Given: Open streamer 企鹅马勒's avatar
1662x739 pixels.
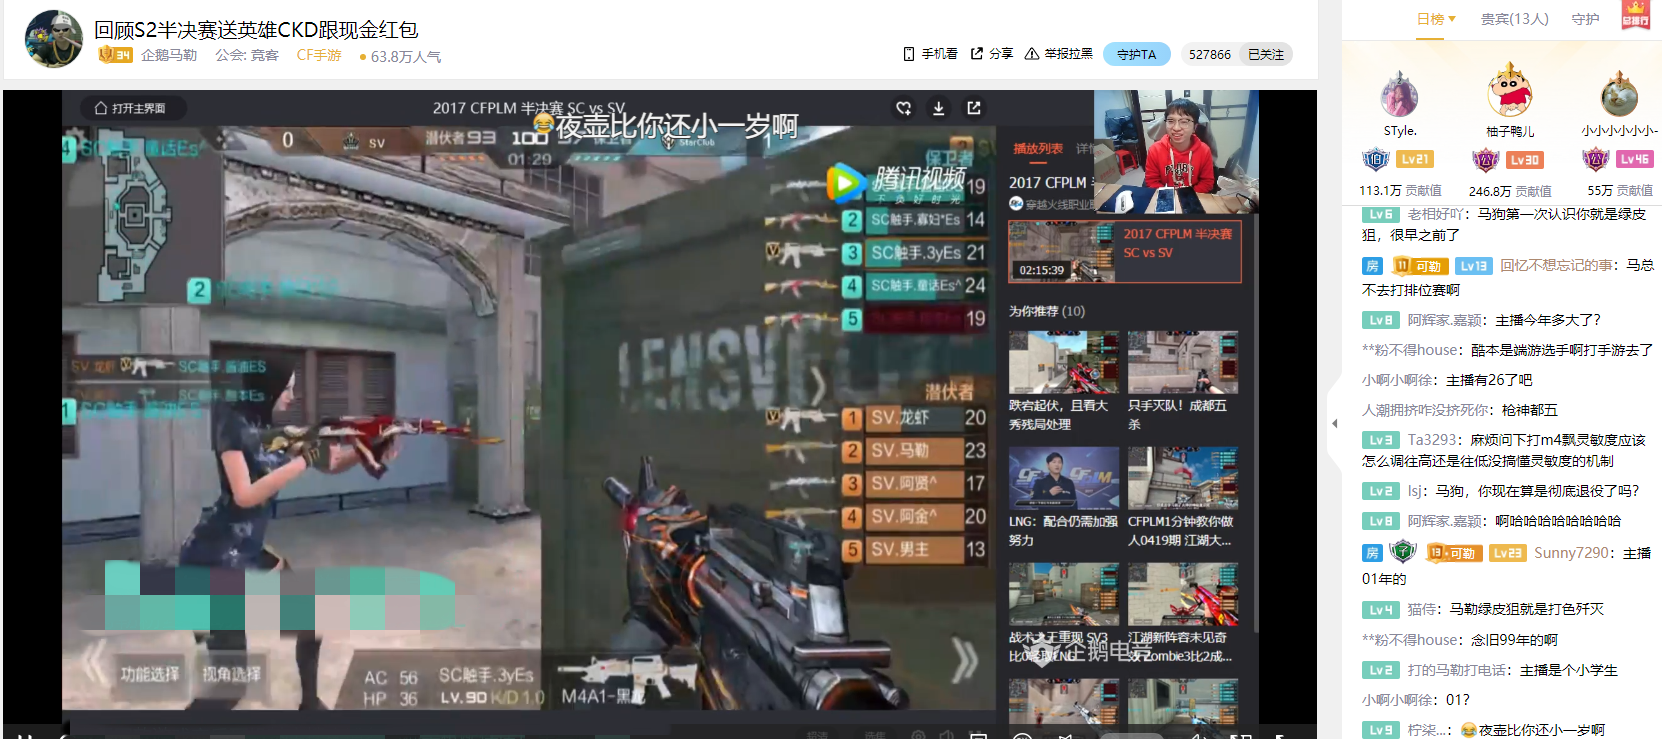Looking at the screenshot, I should [x=53, y=39].
